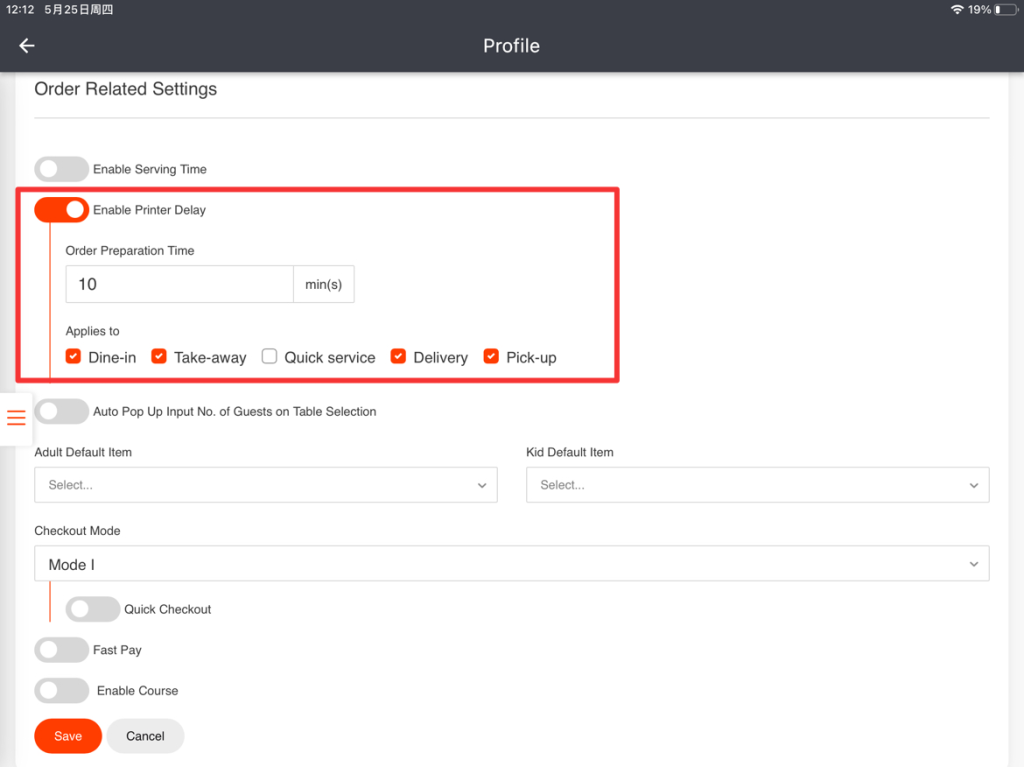Toggle Auto Pop Up Input No. of Guests
This screenshot has height=767, width=1024.
[61, 411]
